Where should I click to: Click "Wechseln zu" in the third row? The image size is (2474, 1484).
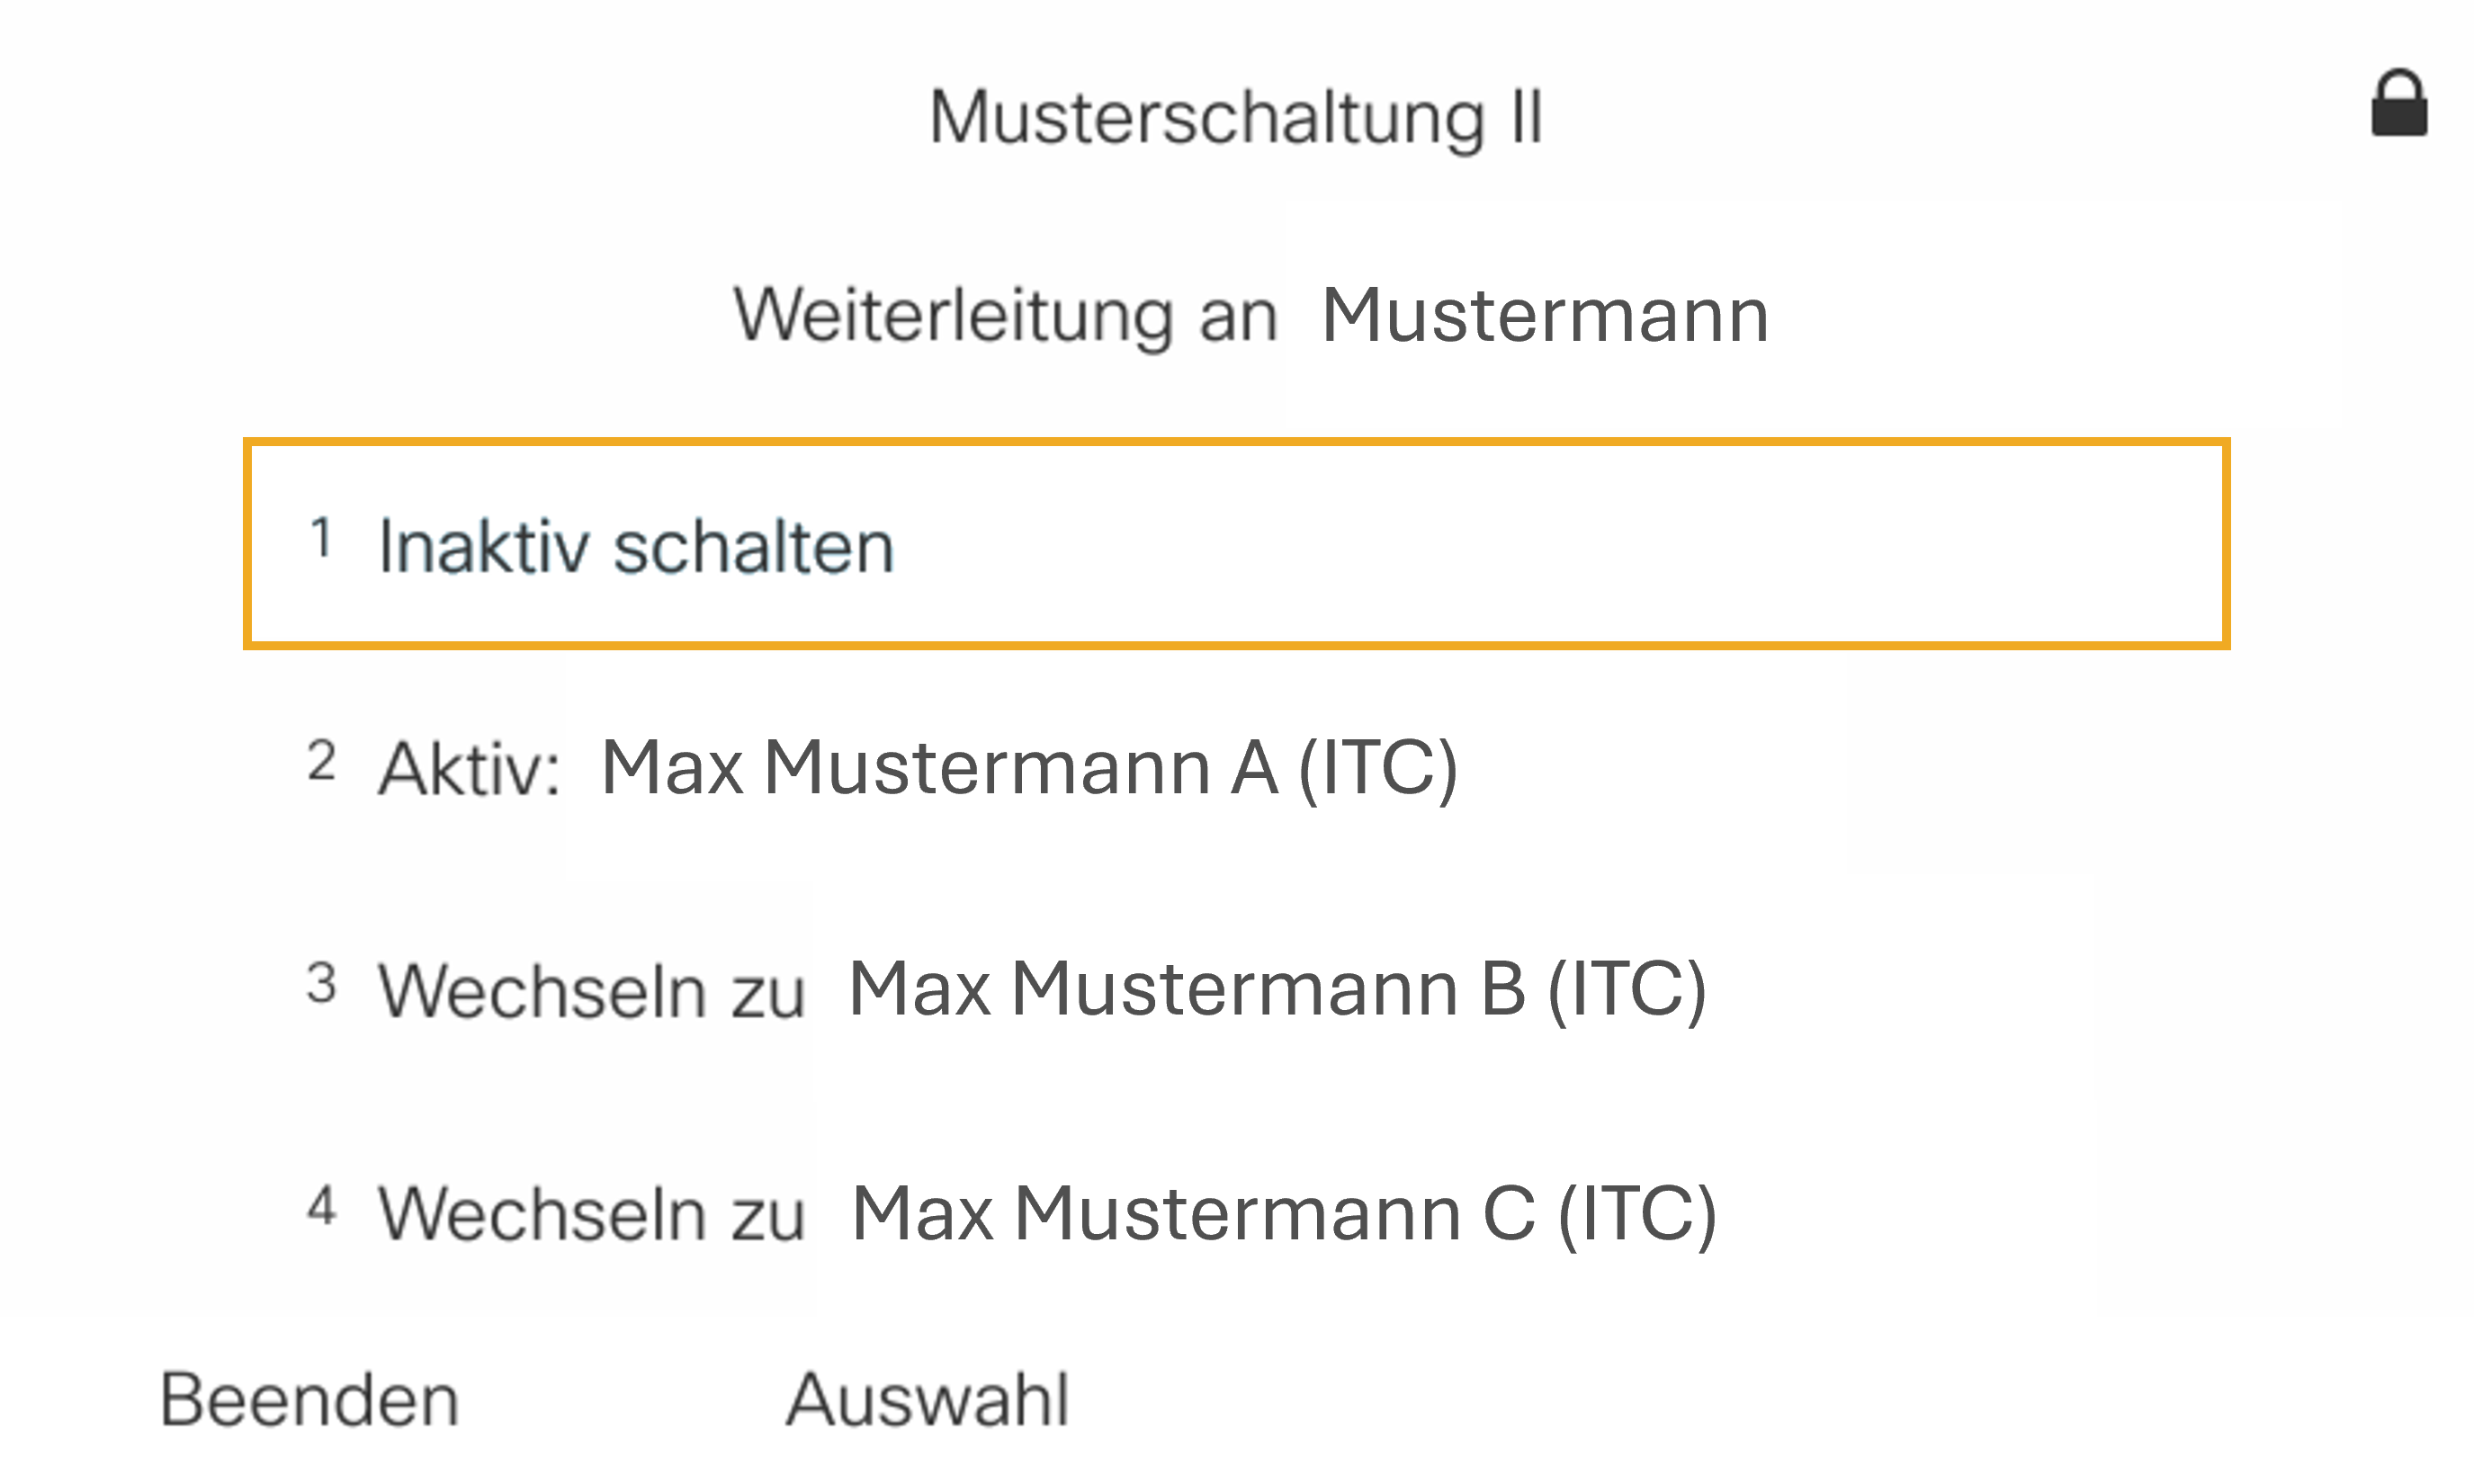(x=591, y=992)
